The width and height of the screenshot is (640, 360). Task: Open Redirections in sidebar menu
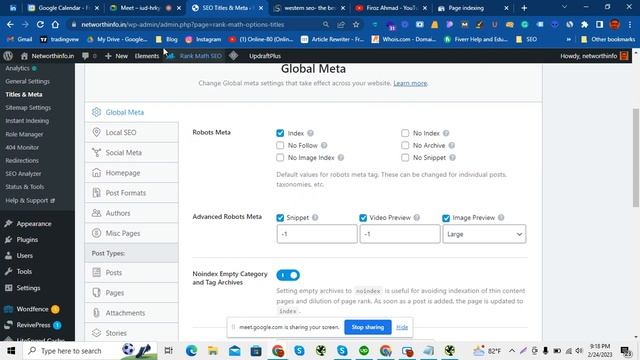22,160
